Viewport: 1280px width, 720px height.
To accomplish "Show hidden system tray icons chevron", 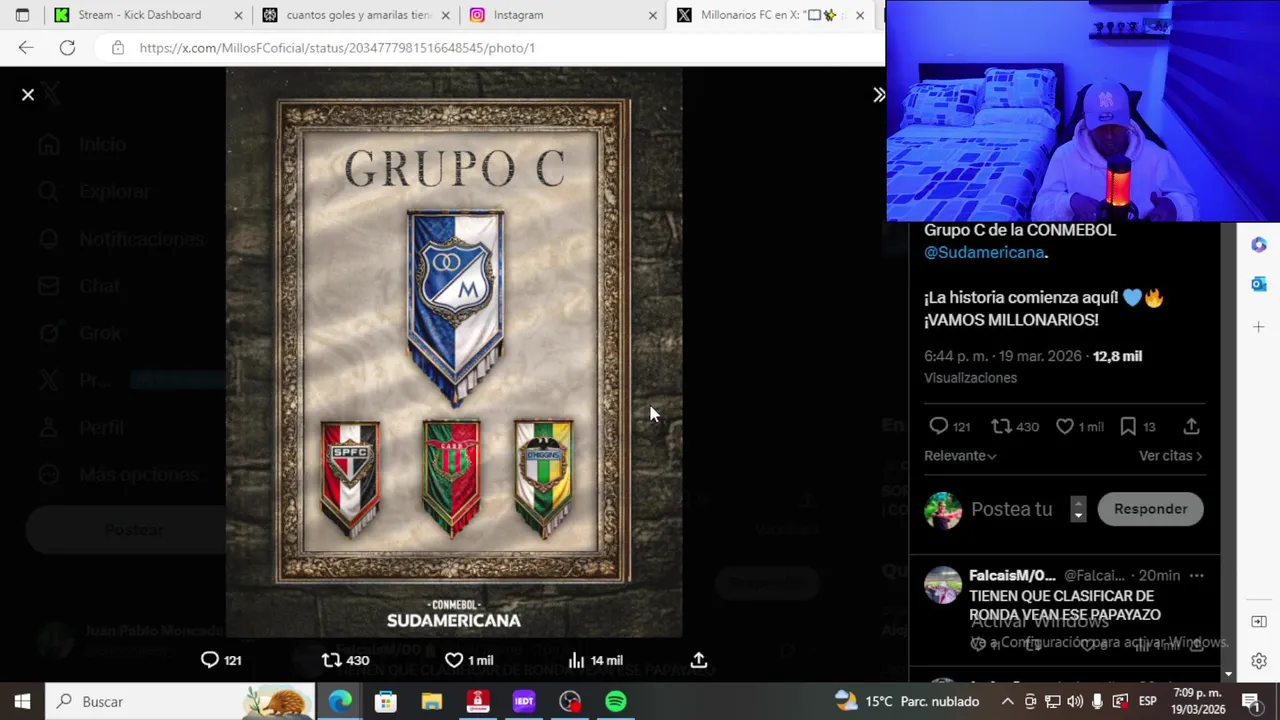I will click(1008, 701).
